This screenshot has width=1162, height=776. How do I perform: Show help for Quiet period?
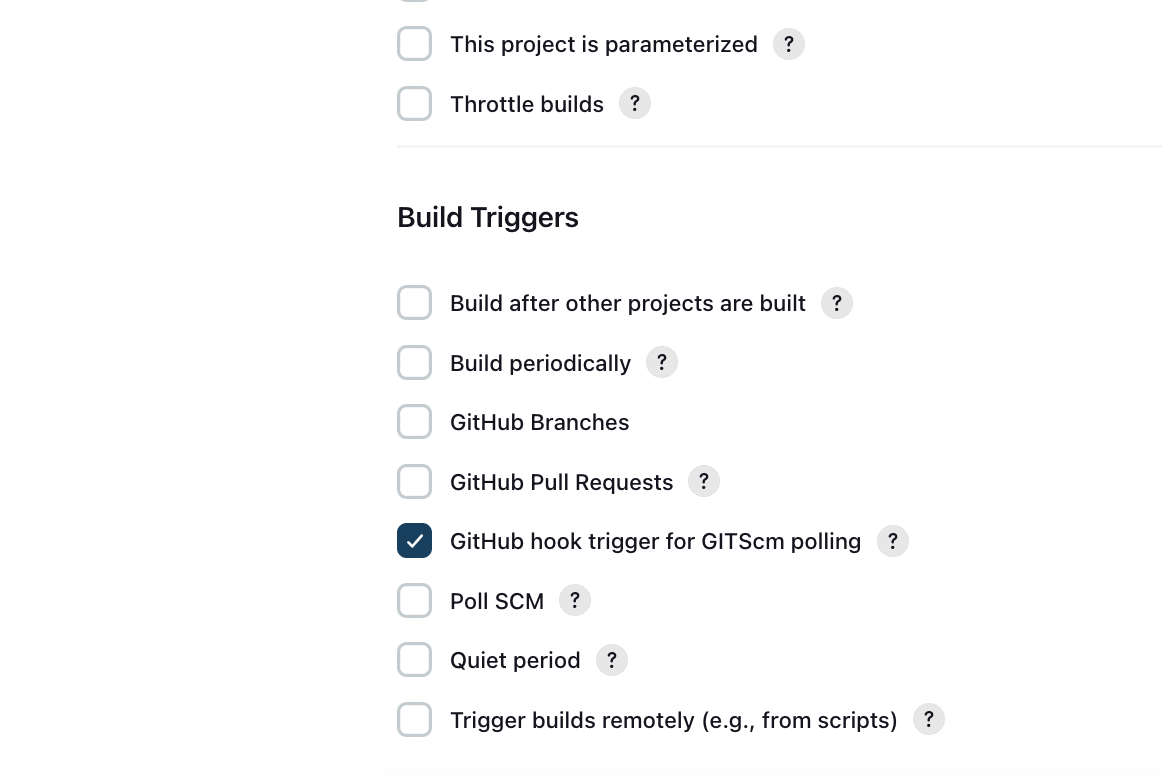pyautogui.click(x=611, y=660)
